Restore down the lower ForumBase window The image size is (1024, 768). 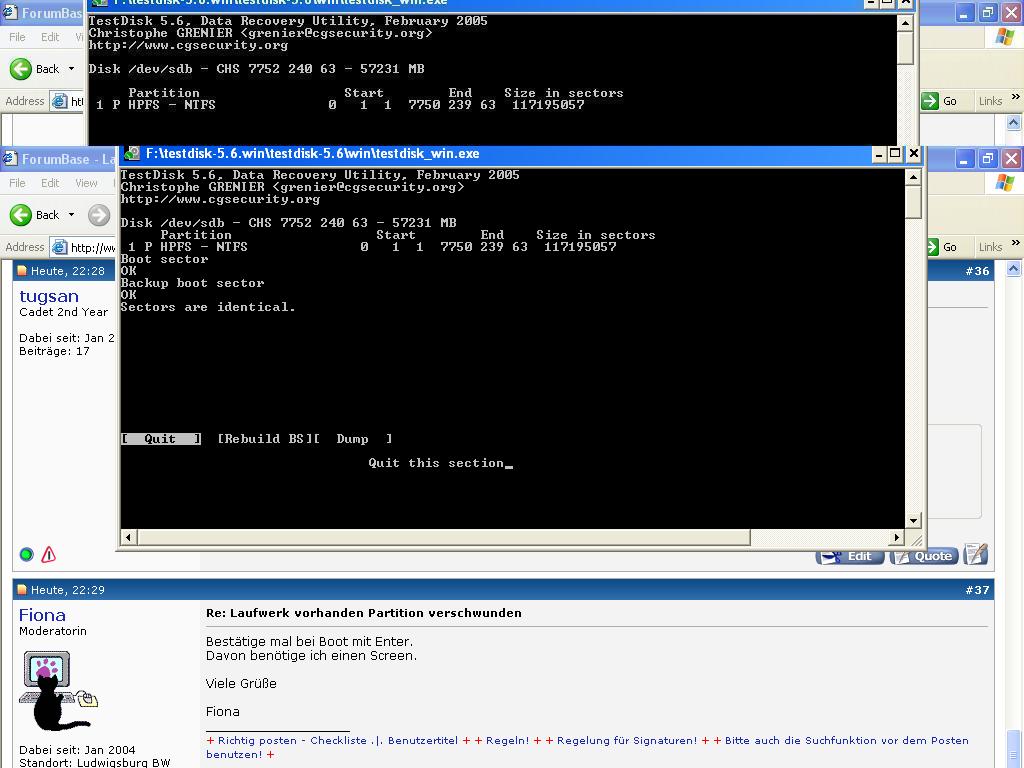(987, 159)
